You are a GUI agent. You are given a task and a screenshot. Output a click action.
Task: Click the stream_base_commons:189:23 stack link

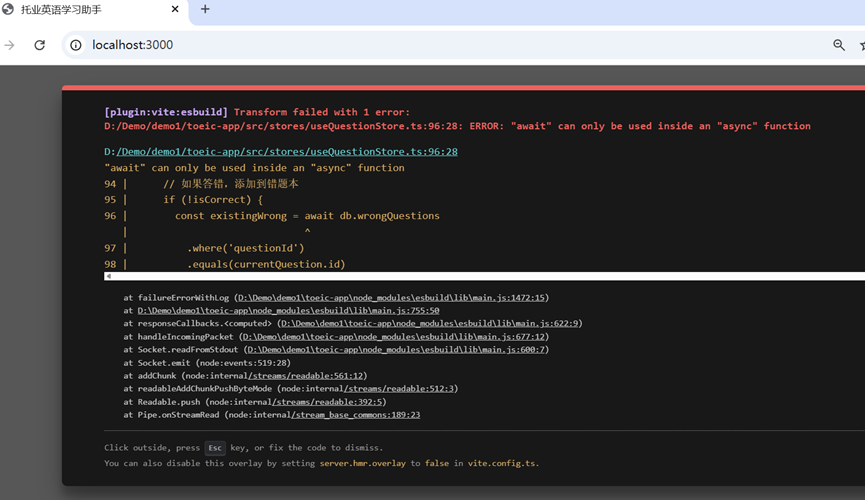[356, 415]
